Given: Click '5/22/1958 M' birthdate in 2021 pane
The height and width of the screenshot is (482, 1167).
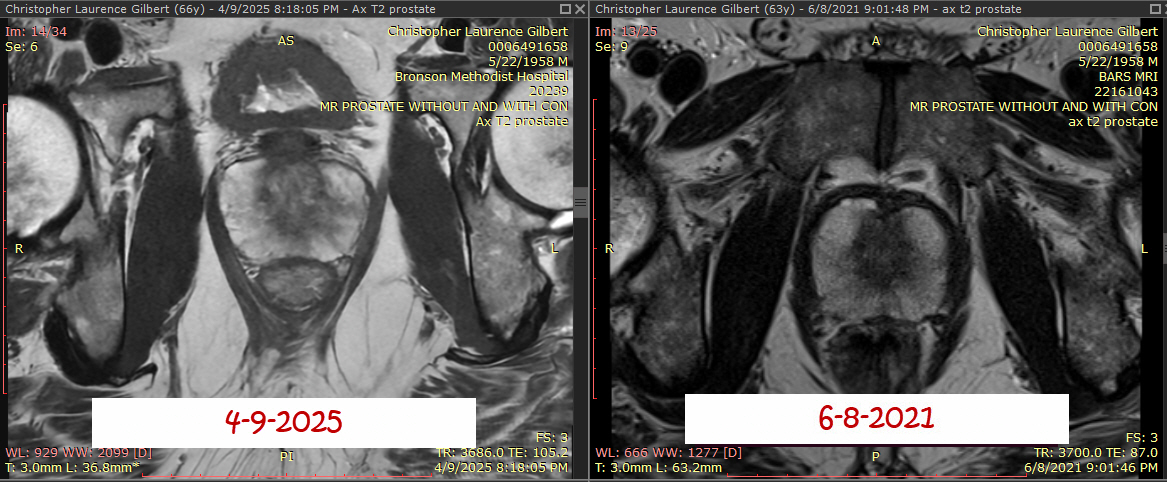Looking at the screenshot, I should click(x=1117, y=61).
